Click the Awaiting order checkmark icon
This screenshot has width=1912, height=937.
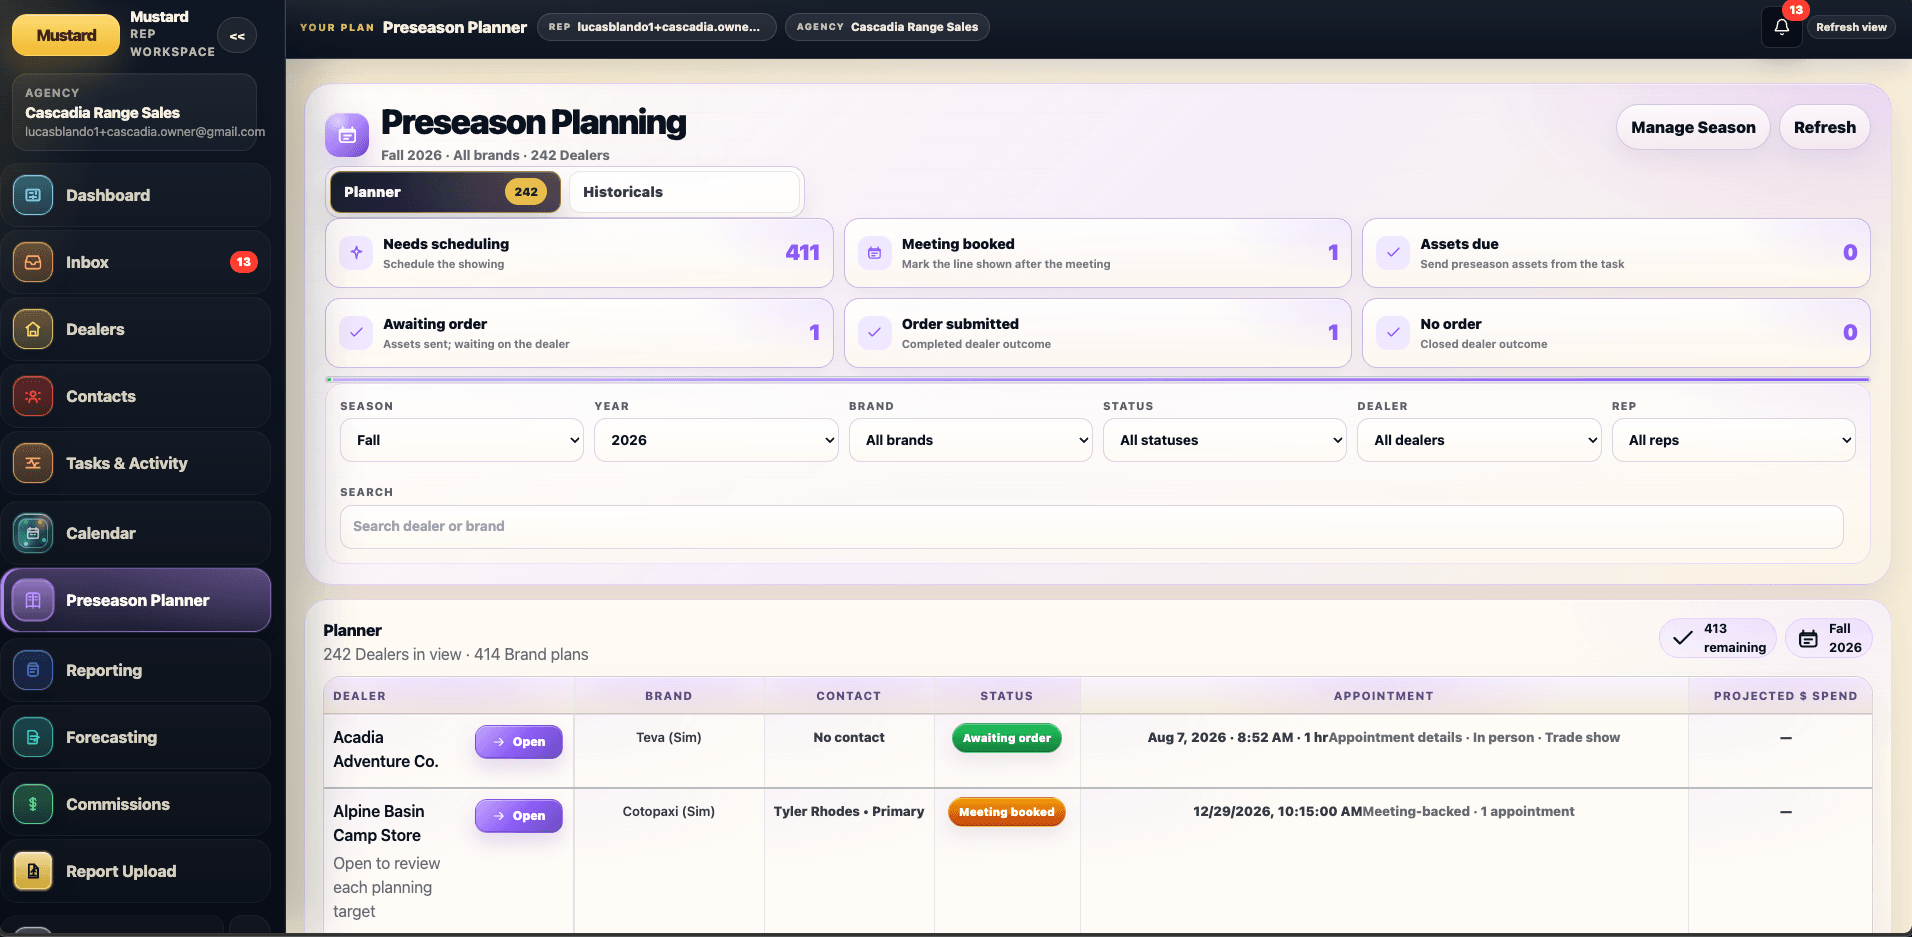(x=356, y=333)
